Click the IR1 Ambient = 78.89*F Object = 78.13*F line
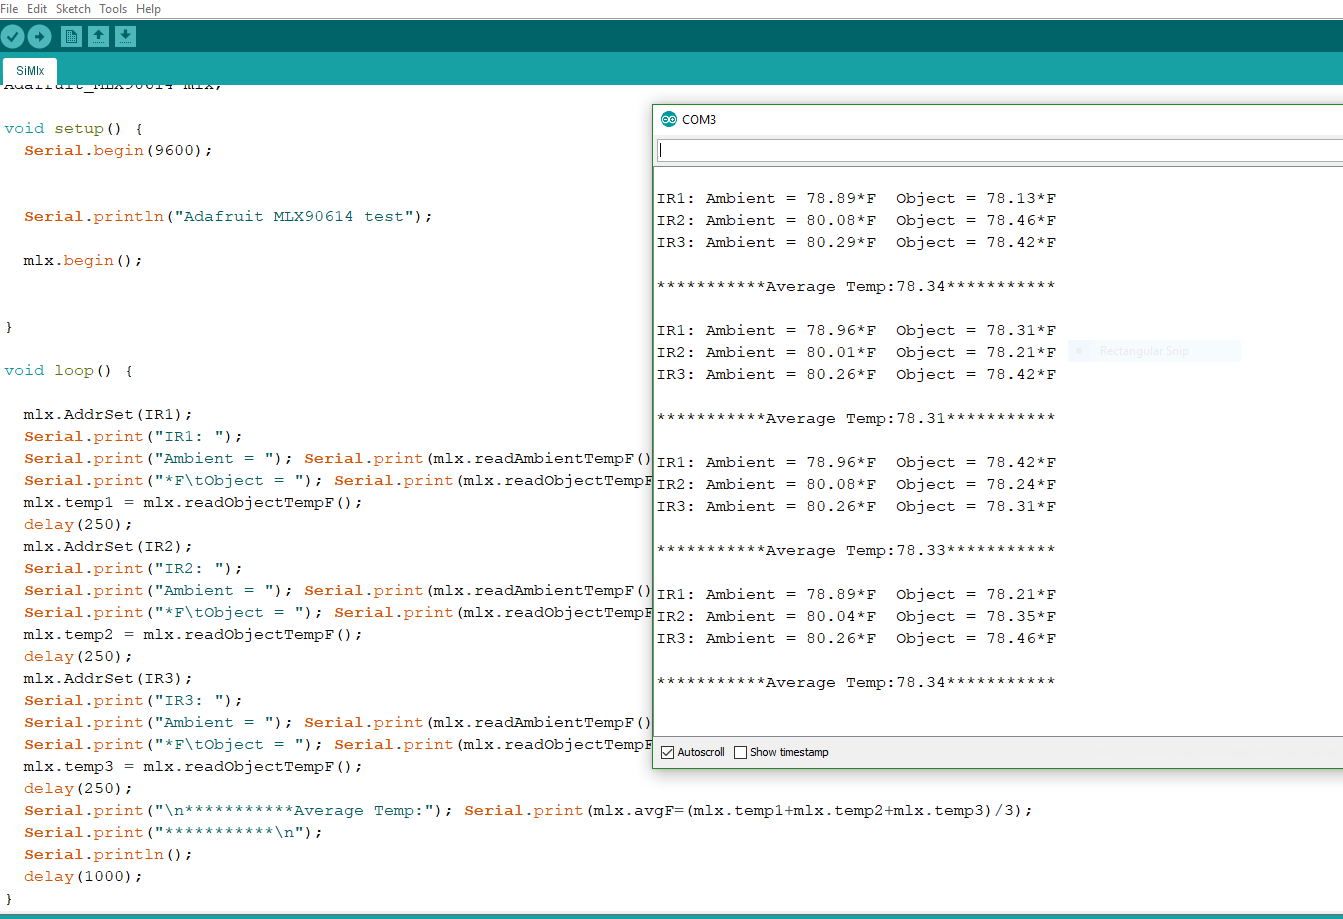The width and height of the screenshot is (1343, 919). coord(856,198)
